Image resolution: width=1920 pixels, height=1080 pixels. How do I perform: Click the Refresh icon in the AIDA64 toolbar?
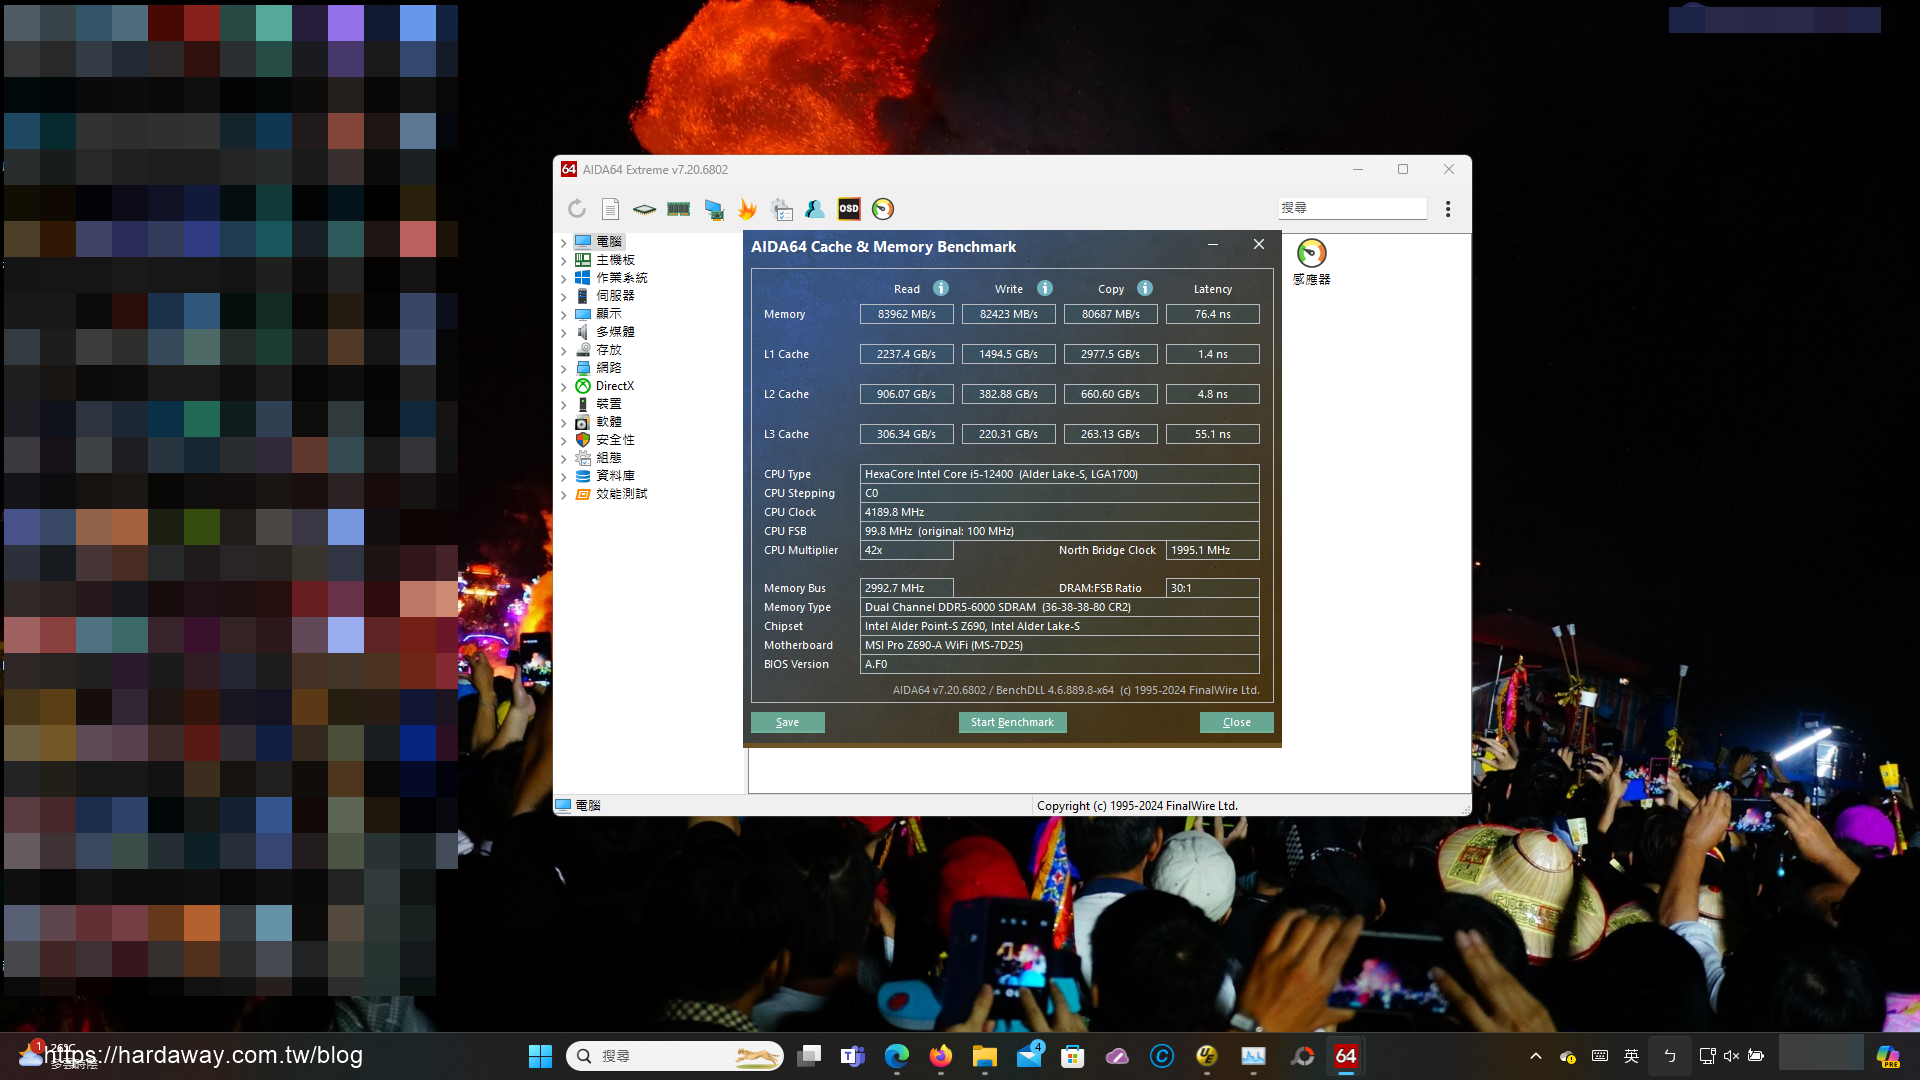pos(577,209)
